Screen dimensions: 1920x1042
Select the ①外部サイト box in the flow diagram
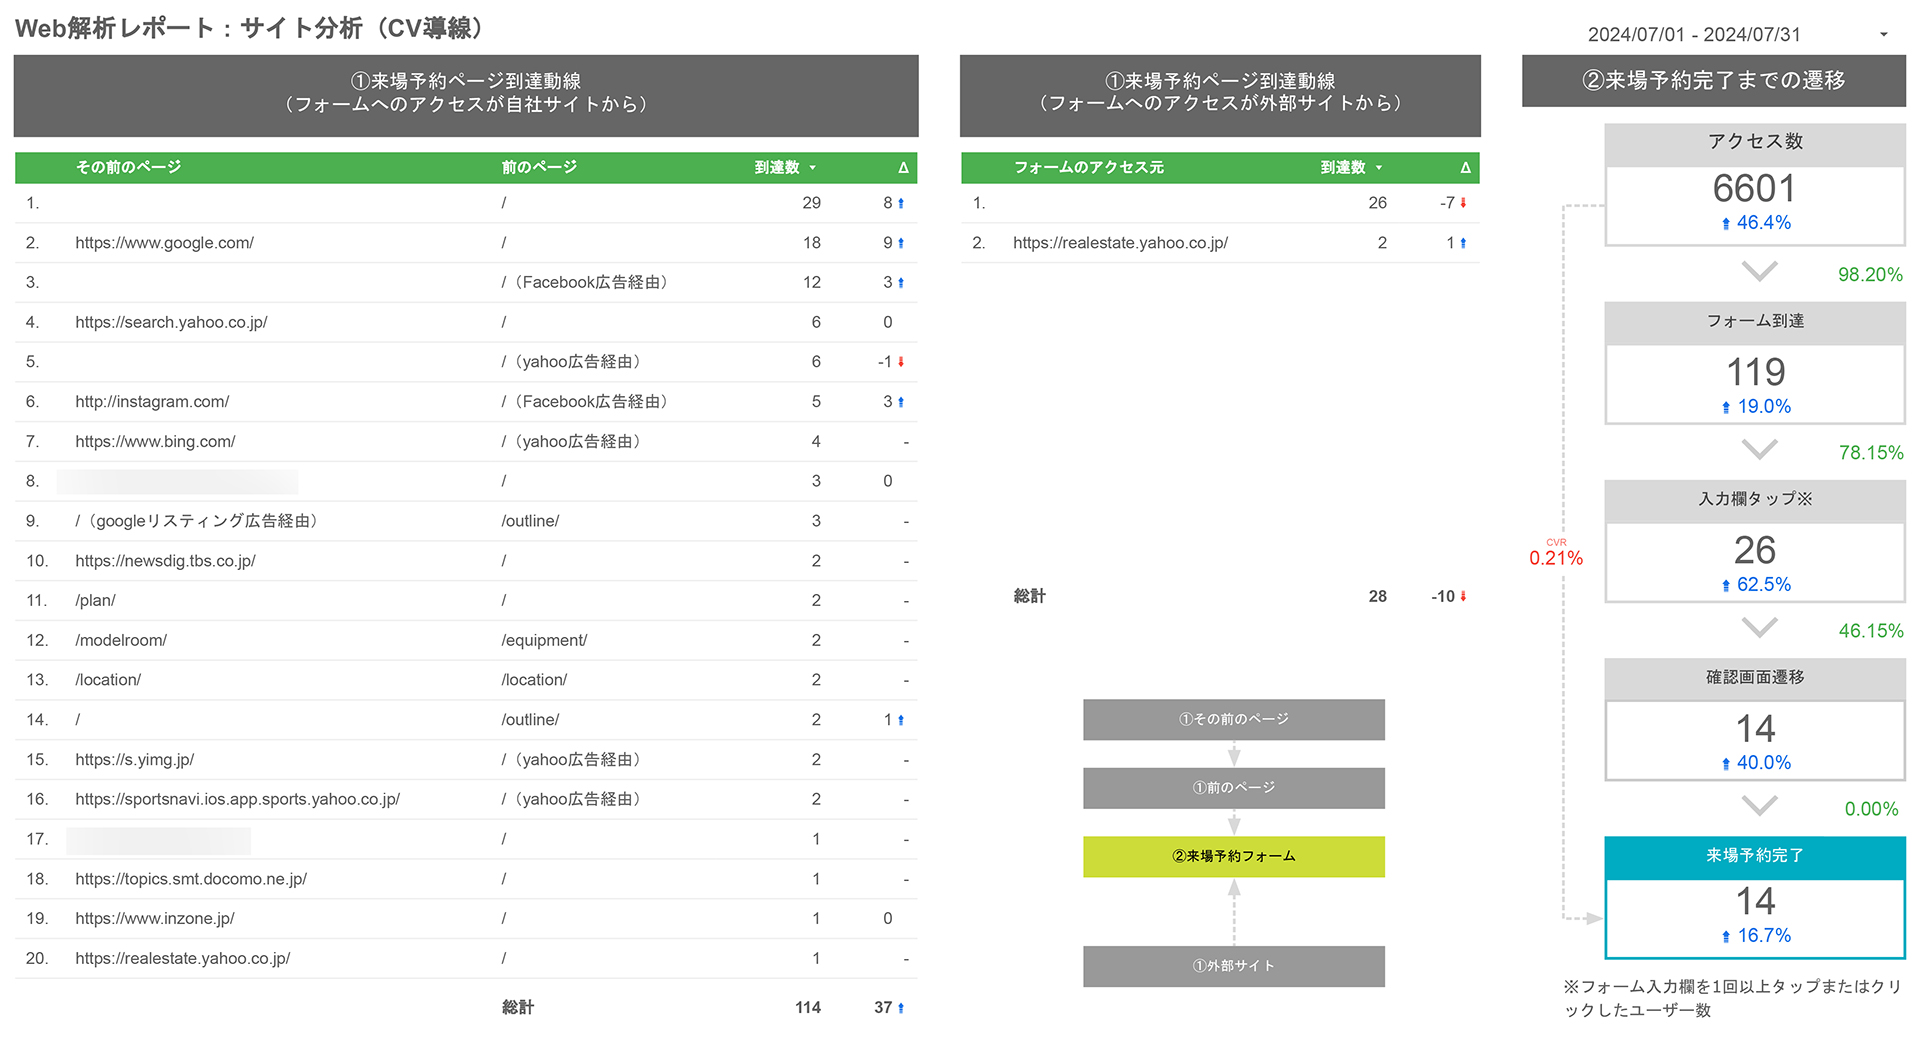pos(1233,965)
